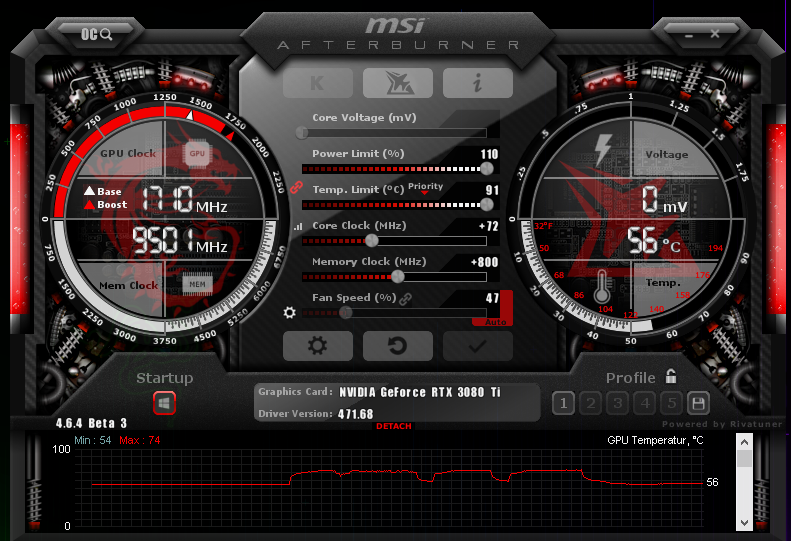Image resolution: width=791 pixels, height=541 pixels.
Task: Toggle the Profile lock icon
Action: click(x=670, y=376)
